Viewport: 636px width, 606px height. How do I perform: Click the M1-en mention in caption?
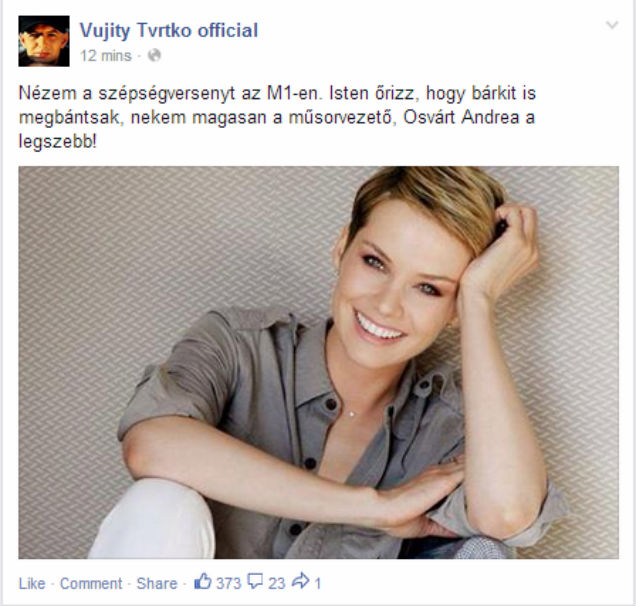(294, 93)
